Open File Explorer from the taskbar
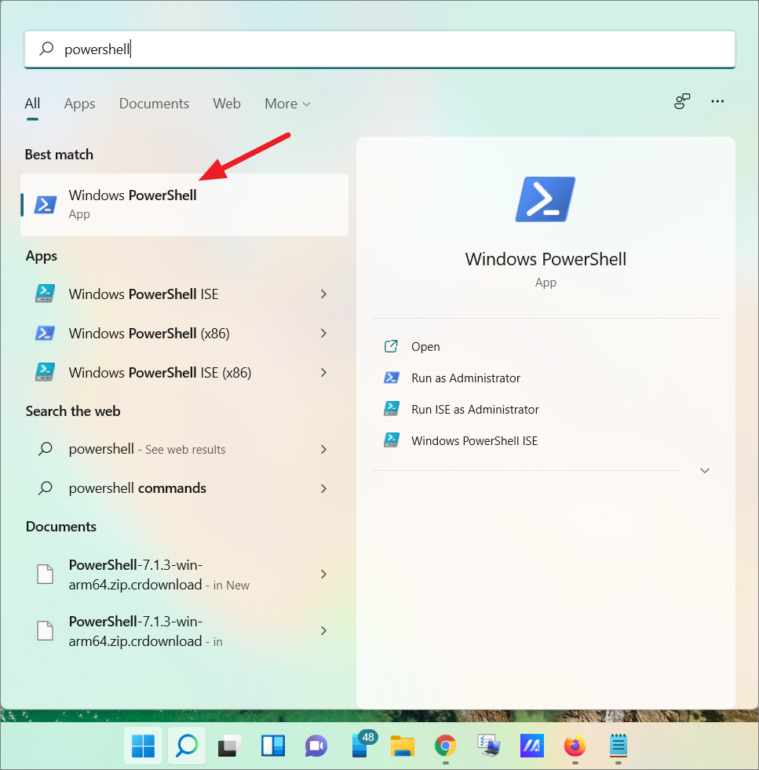 pos(402,746)
